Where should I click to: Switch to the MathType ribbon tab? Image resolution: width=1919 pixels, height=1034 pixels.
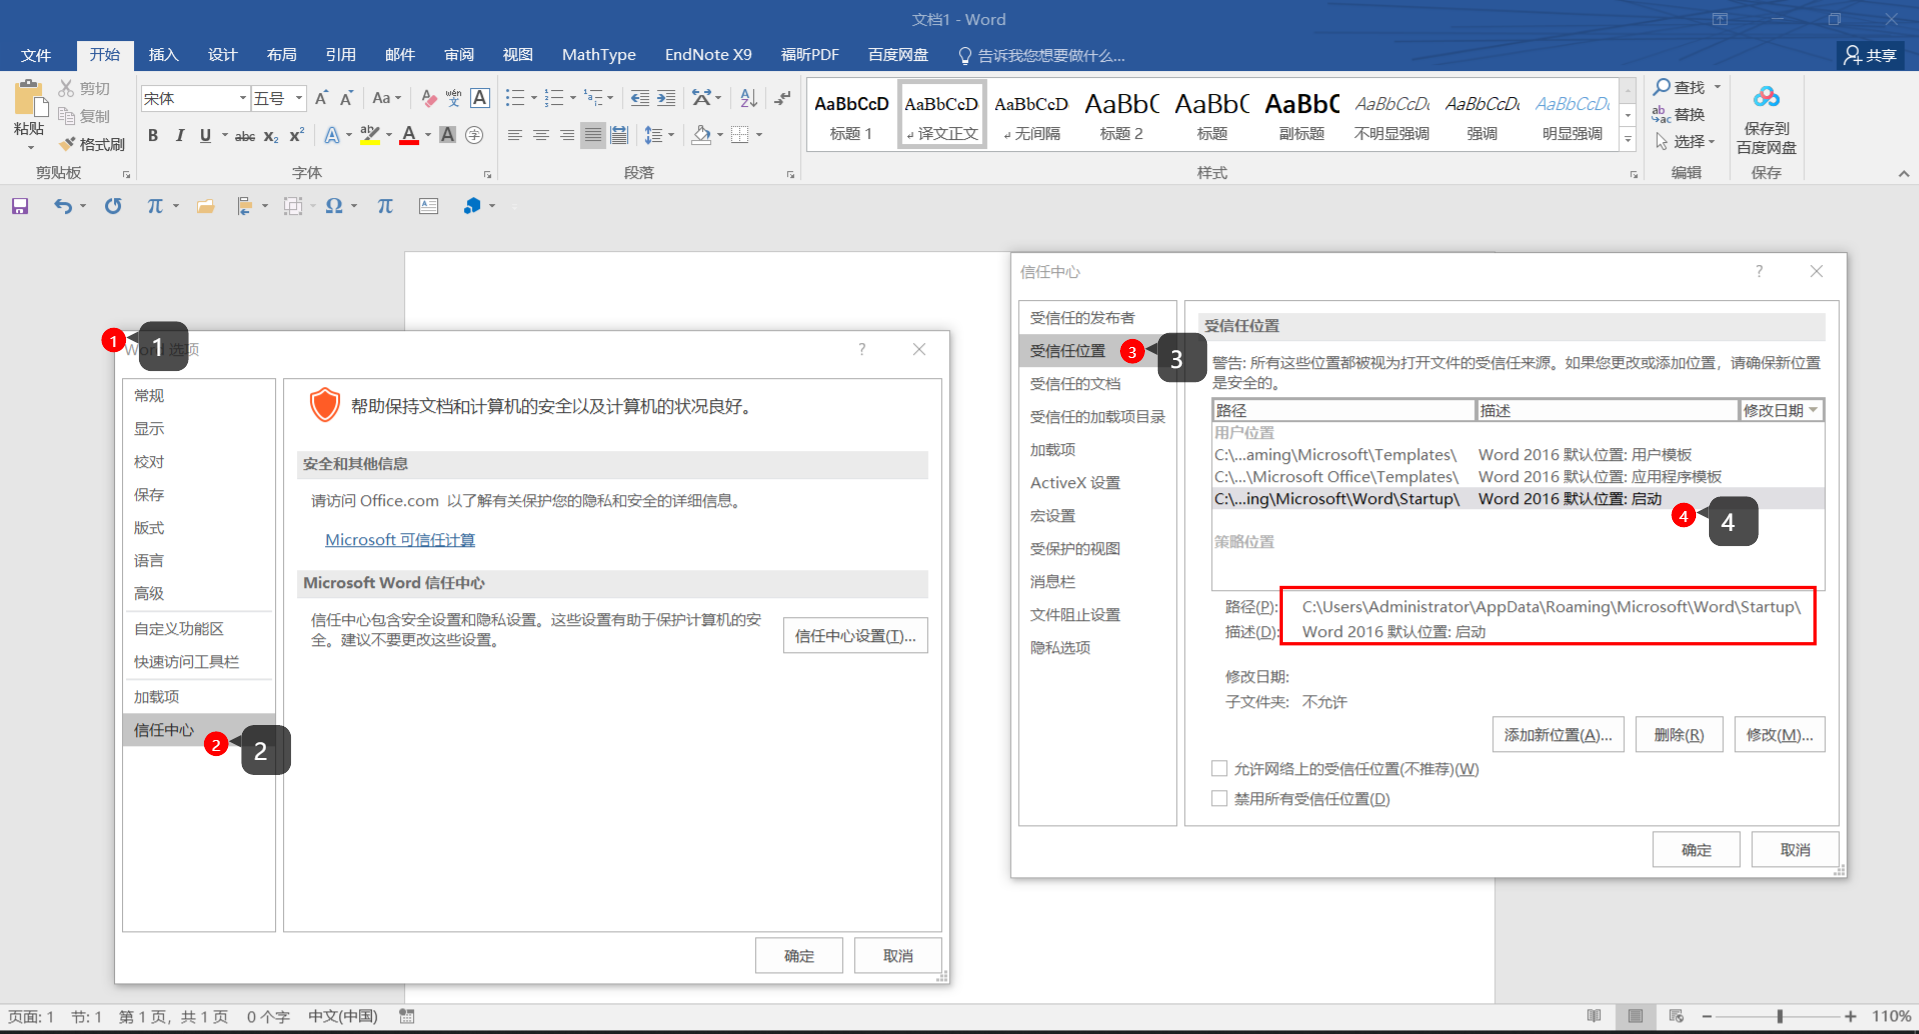(599, 55)
